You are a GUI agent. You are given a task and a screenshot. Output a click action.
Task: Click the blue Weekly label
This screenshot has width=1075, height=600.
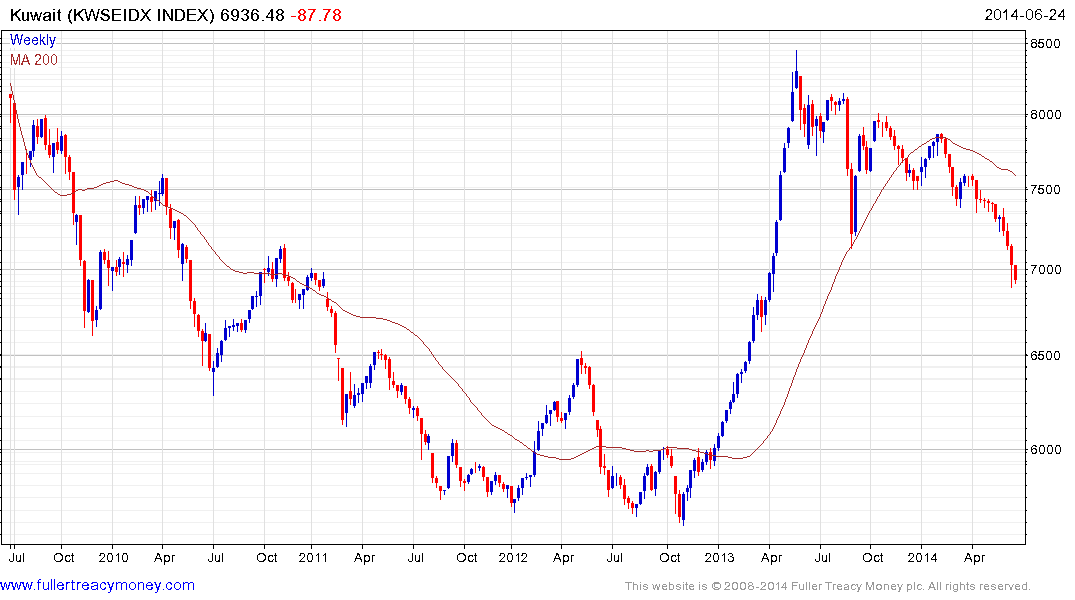click(x=32, y=40)
